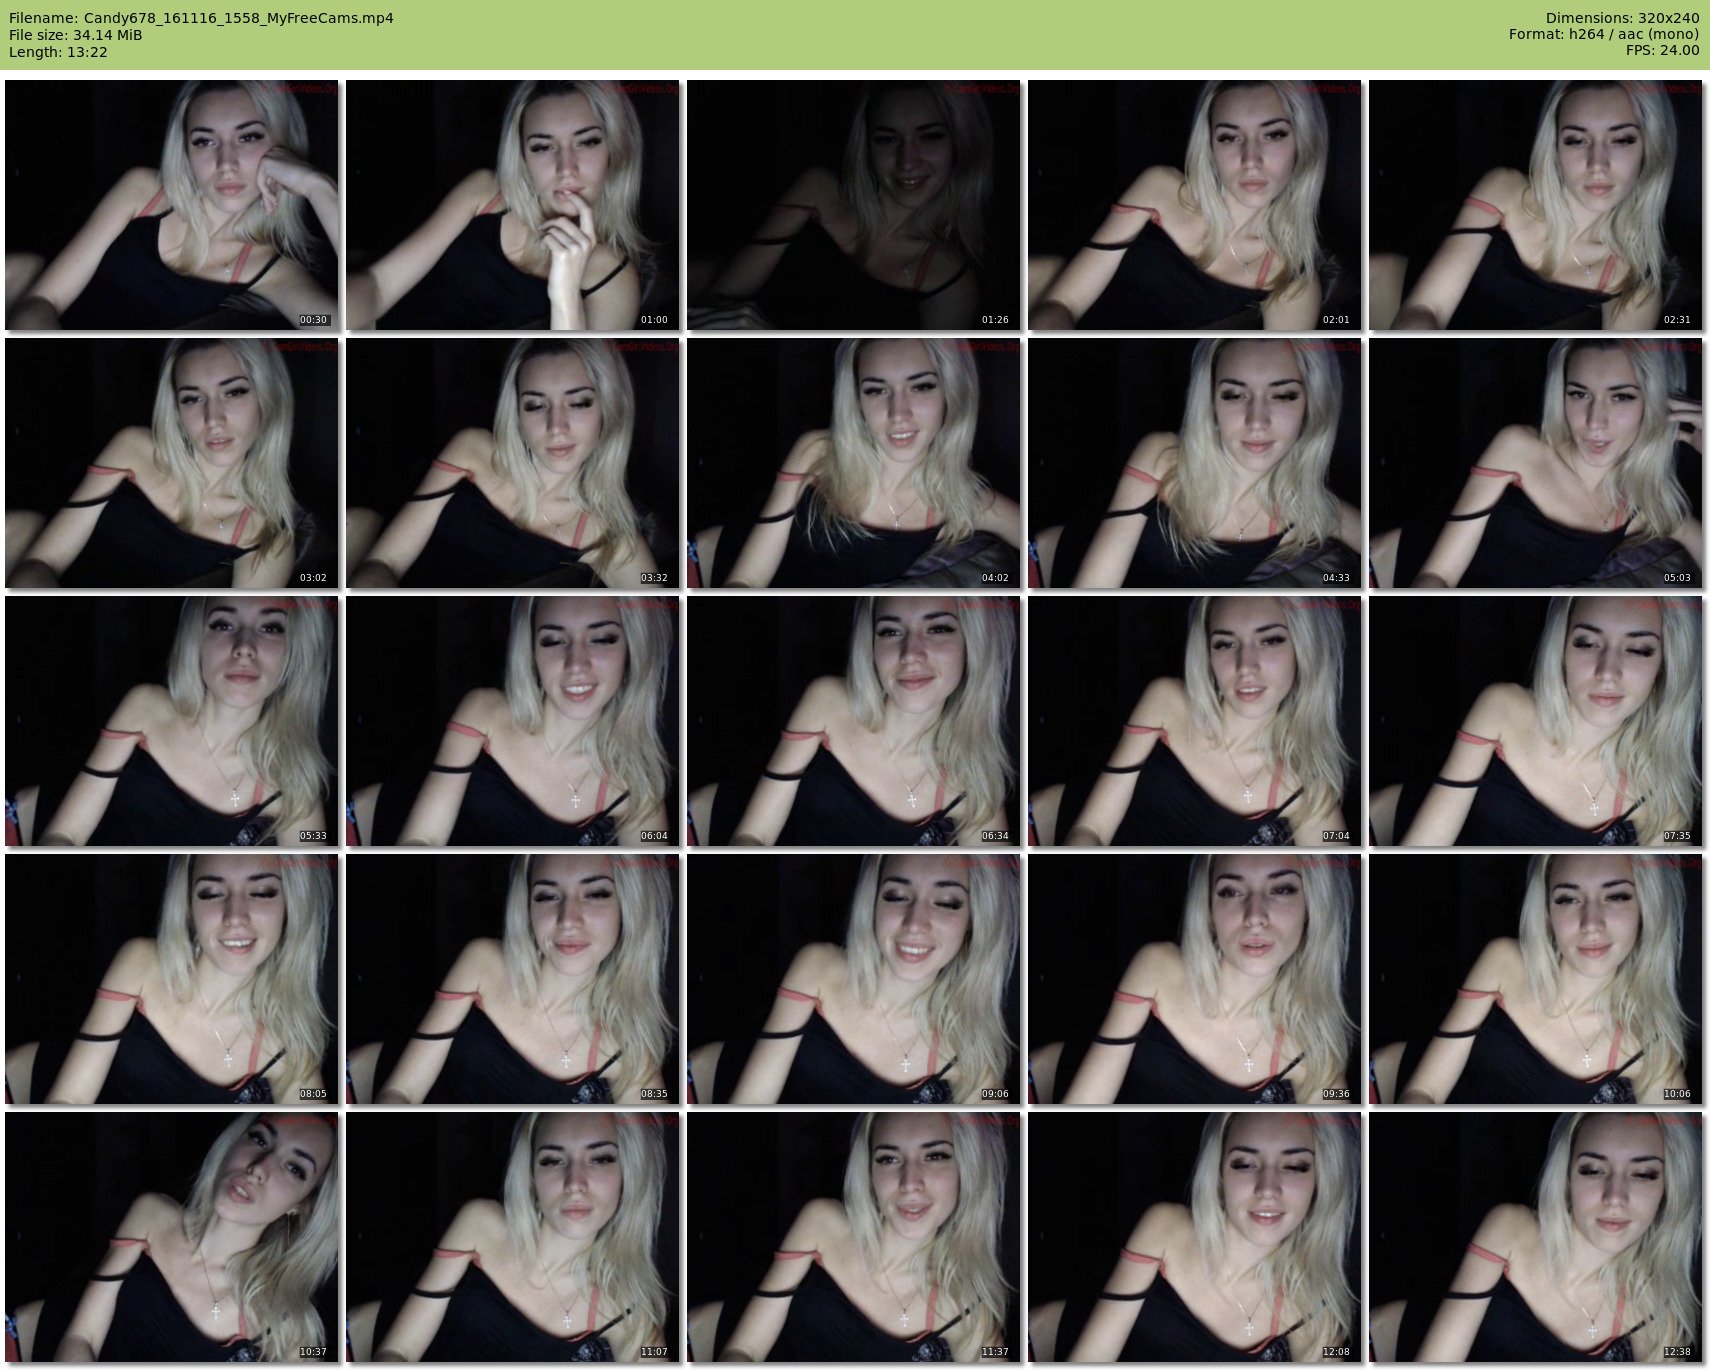
Task: Click the filename text ending in MyFreeCams.mp4
Action: tap(201, 18)
